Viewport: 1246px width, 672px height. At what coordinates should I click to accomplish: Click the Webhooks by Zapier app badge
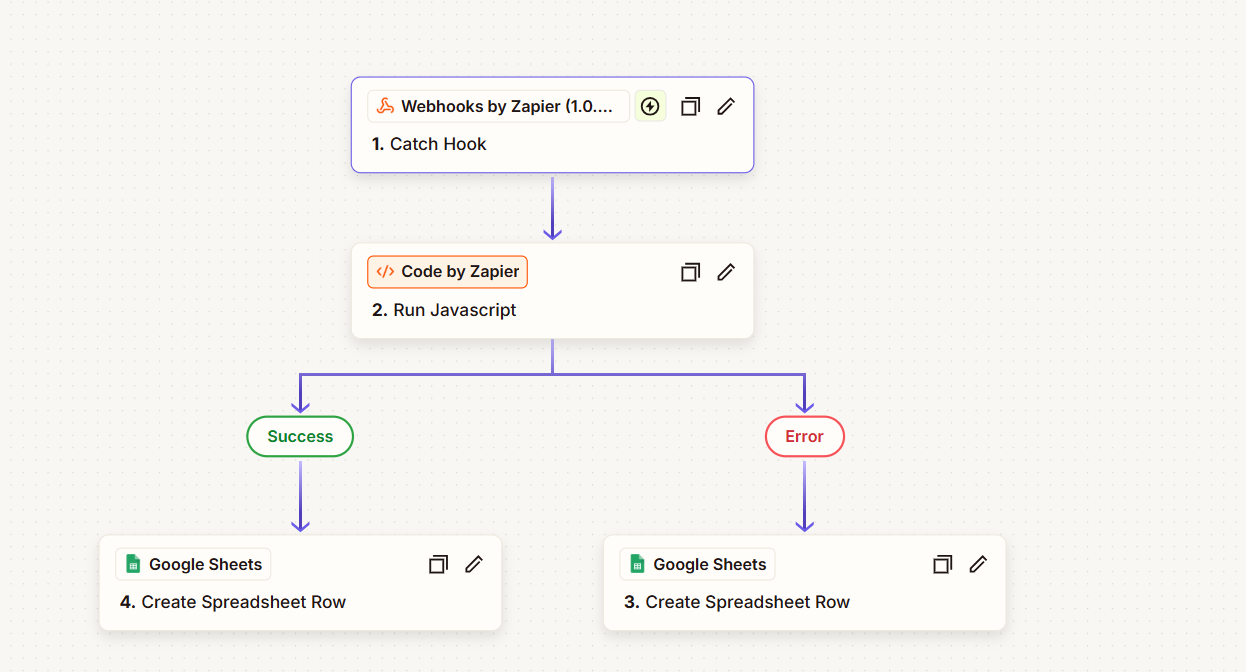(498, 106)
